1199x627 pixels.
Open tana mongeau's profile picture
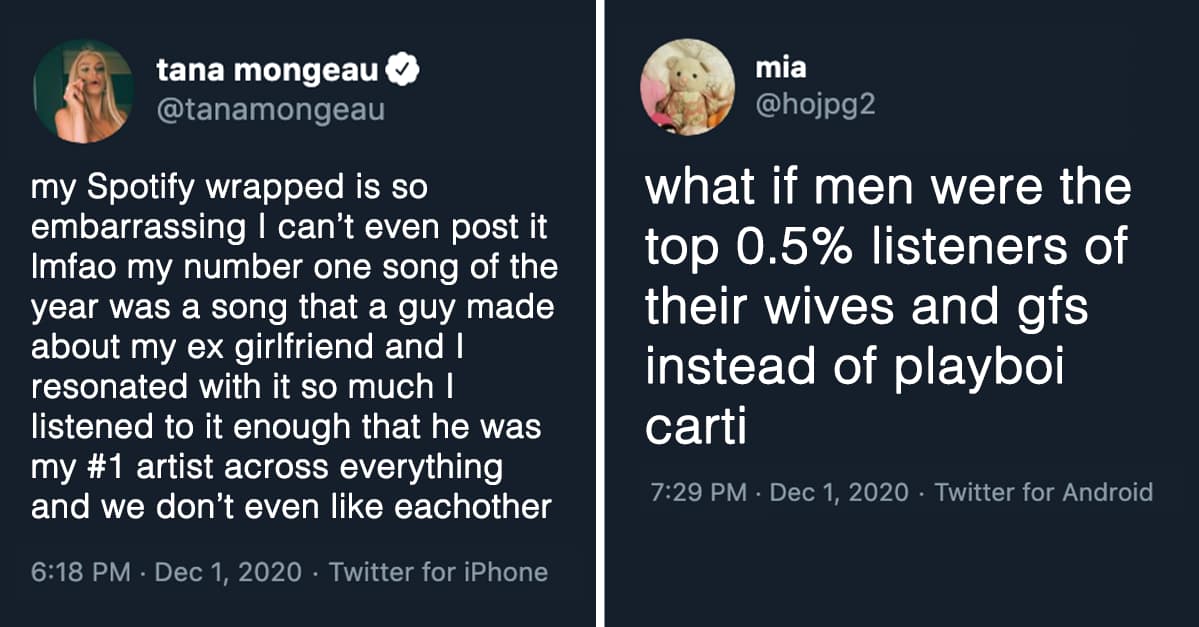click(84, 93)
